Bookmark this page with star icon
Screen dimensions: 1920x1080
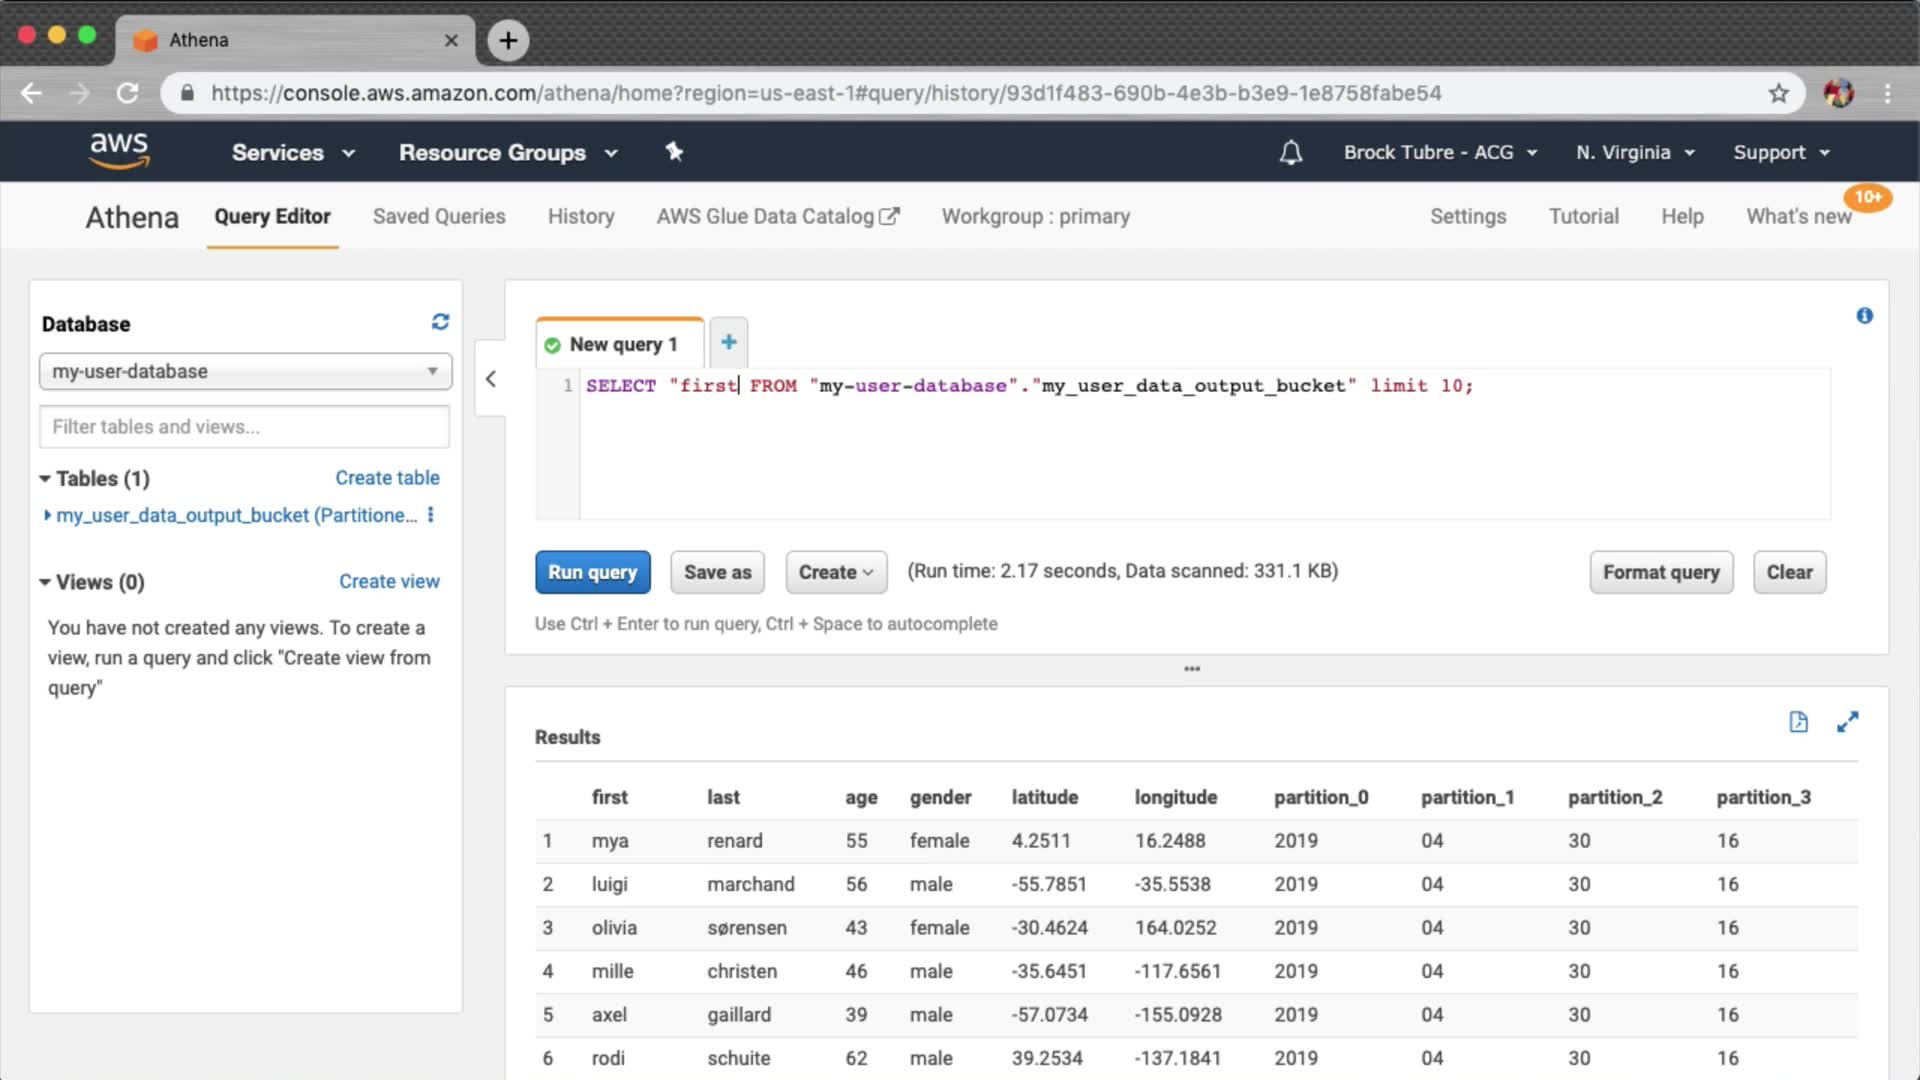[x=1778, y=93]
